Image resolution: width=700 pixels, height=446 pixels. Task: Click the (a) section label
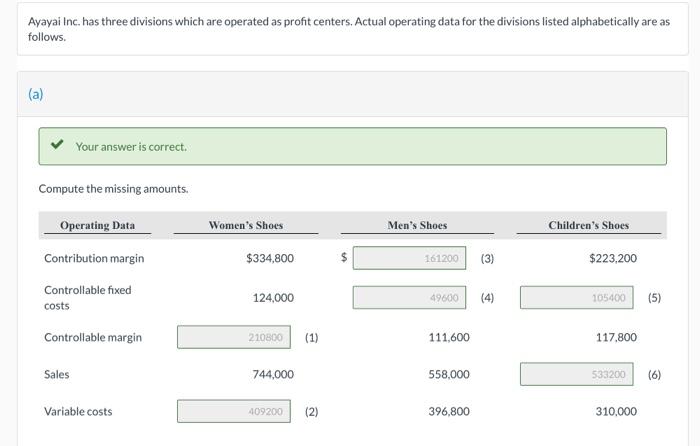pos(36,94)
